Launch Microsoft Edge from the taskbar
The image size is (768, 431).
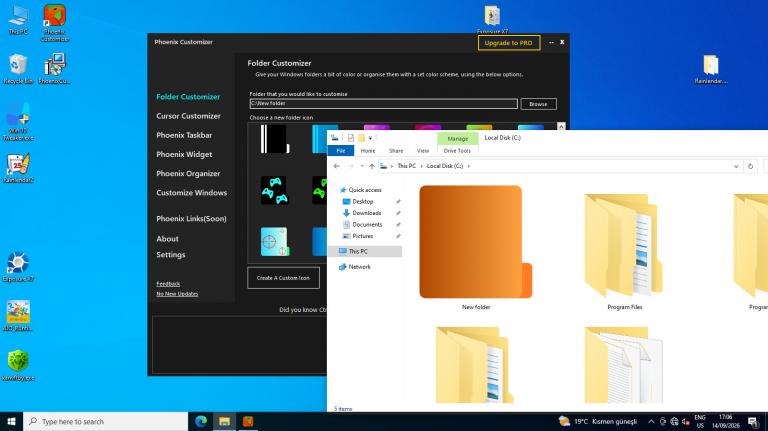pos(201,421)
